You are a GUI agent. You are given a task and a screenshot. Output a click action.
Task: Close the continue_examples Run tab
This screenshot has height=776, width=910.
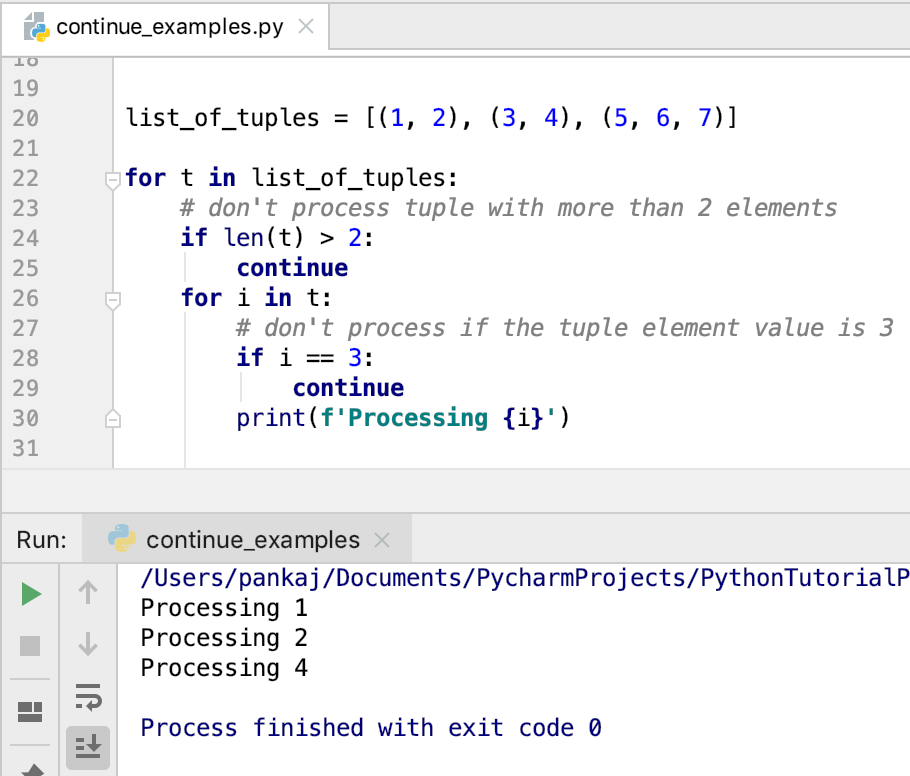point(381,540)
